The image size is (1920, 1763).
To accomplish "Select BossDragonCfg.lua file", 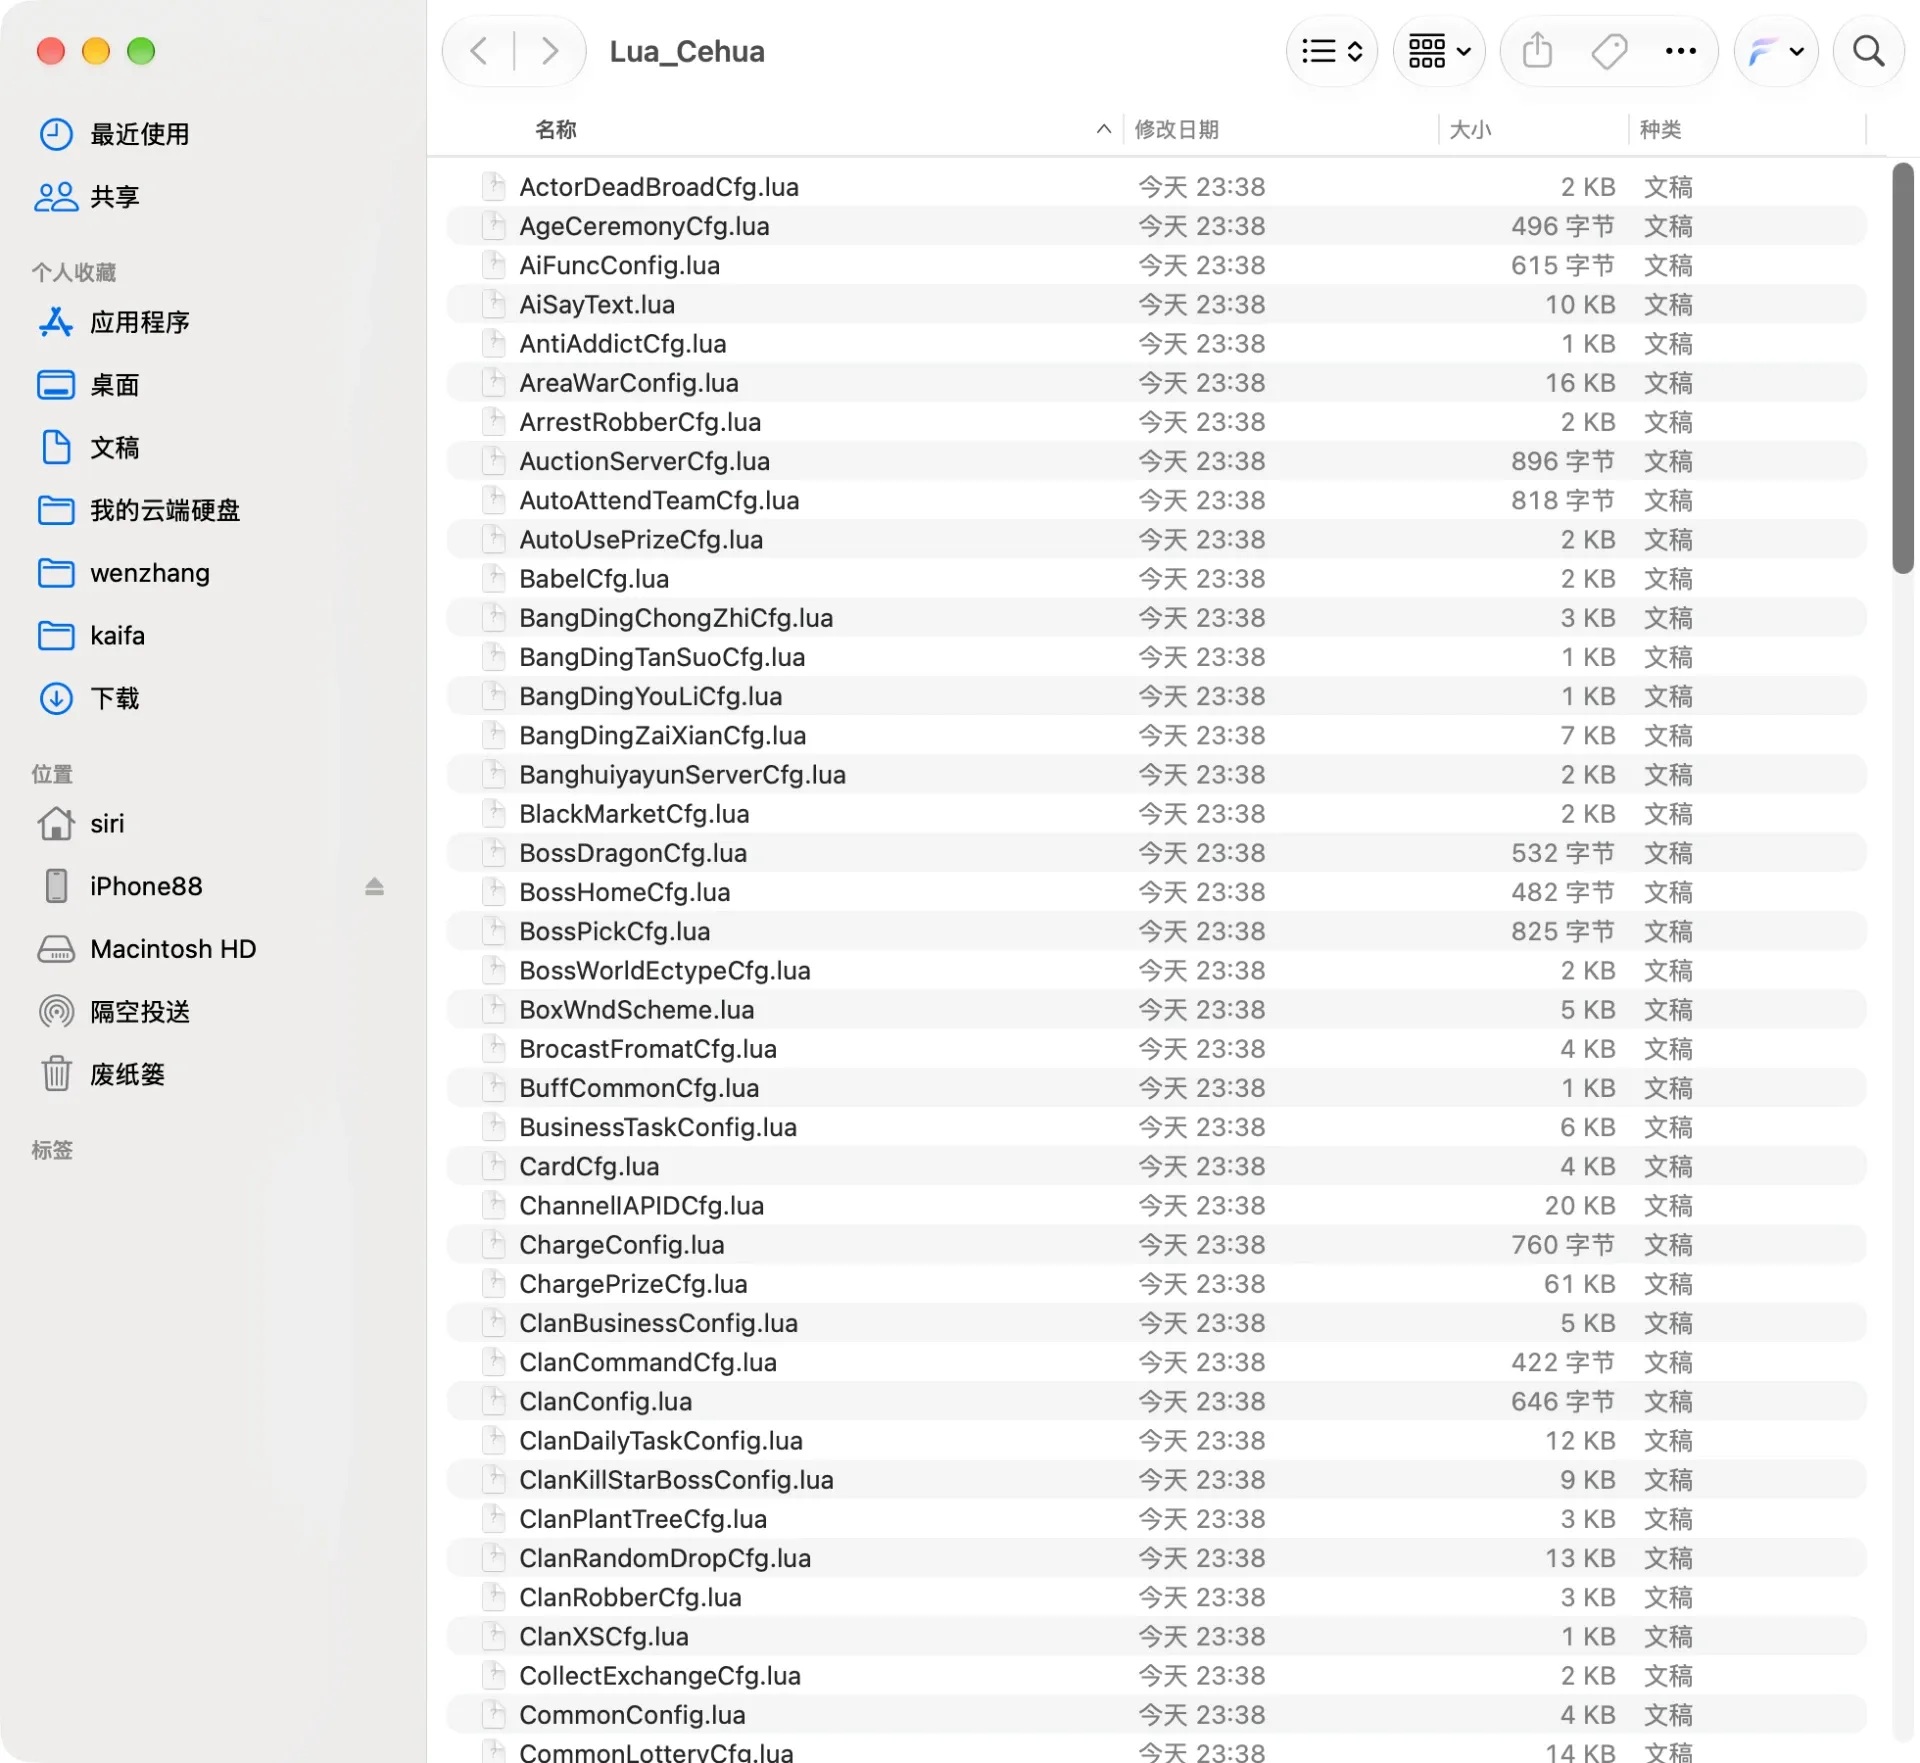I will click(1156, 853).
